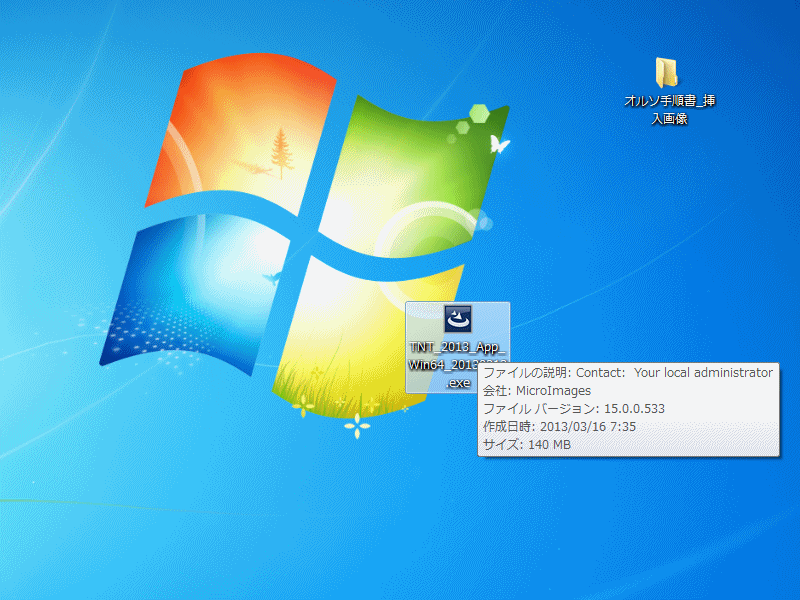The image size is (800, 600).
Task: Click tooltip text '作成日時: 2013/03/16 7:35'
Action: [x=559, y=427]
